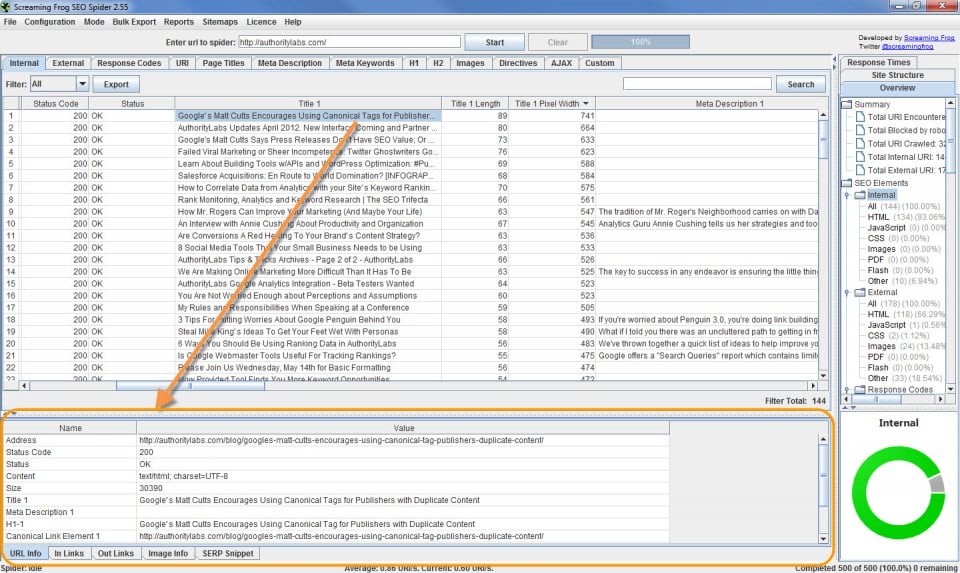This screenshot has height=573, width=960.
Task: Open the Directives tab
Action: click(x=518, y=63)
